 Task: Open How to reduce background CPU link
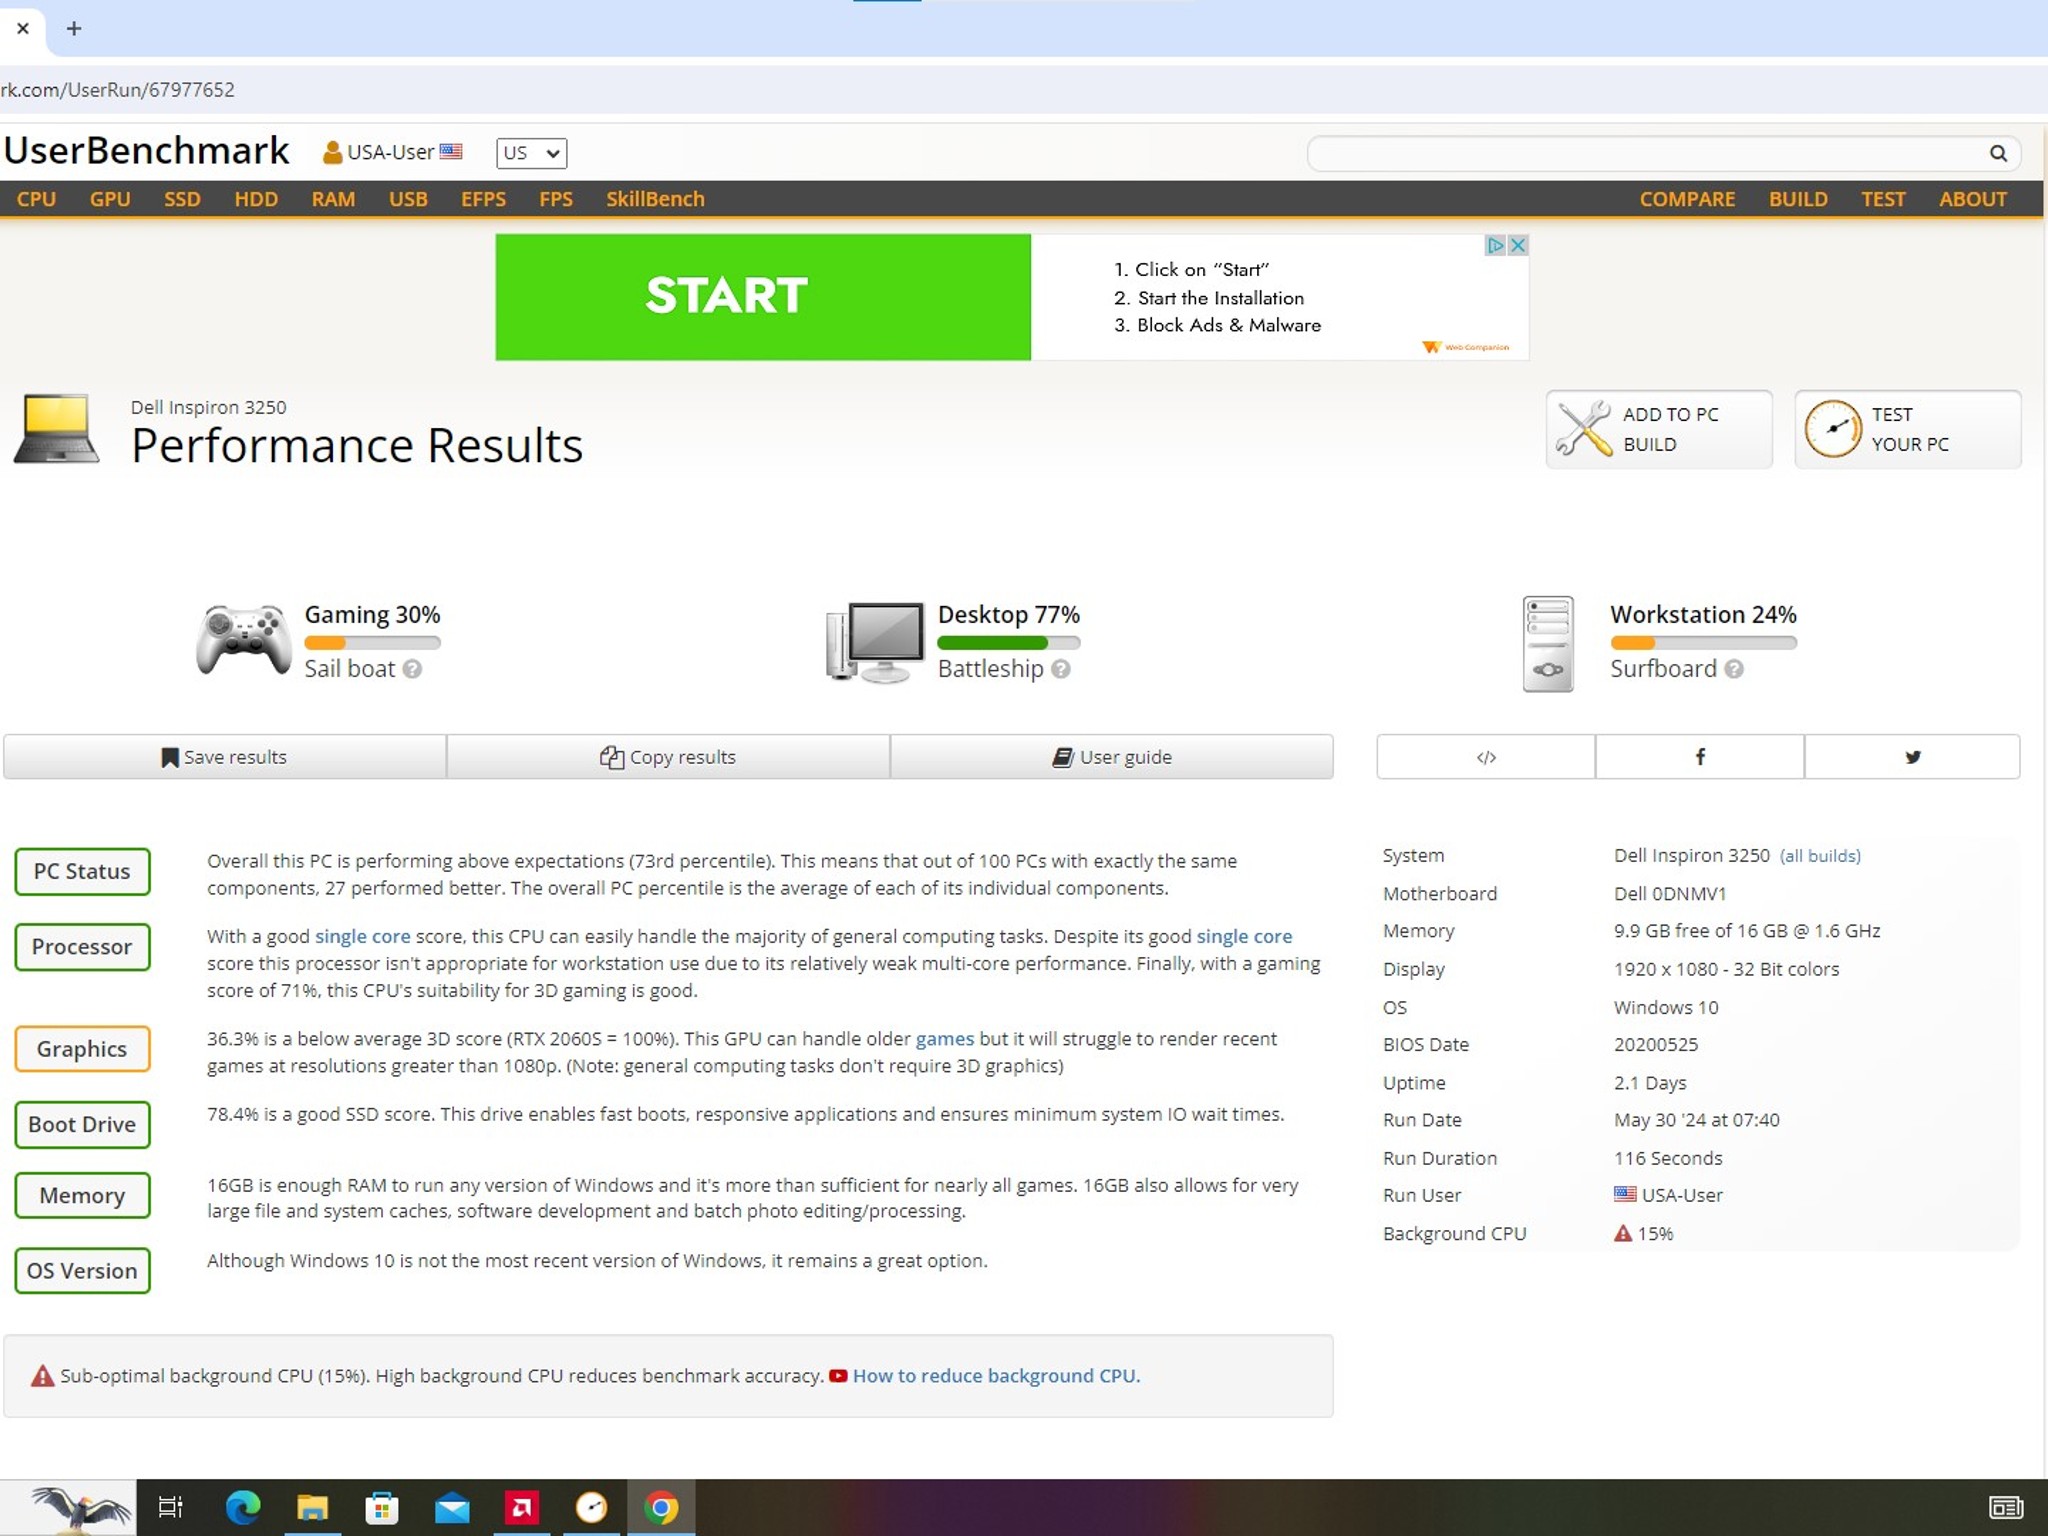click(x=996, y=1376)
